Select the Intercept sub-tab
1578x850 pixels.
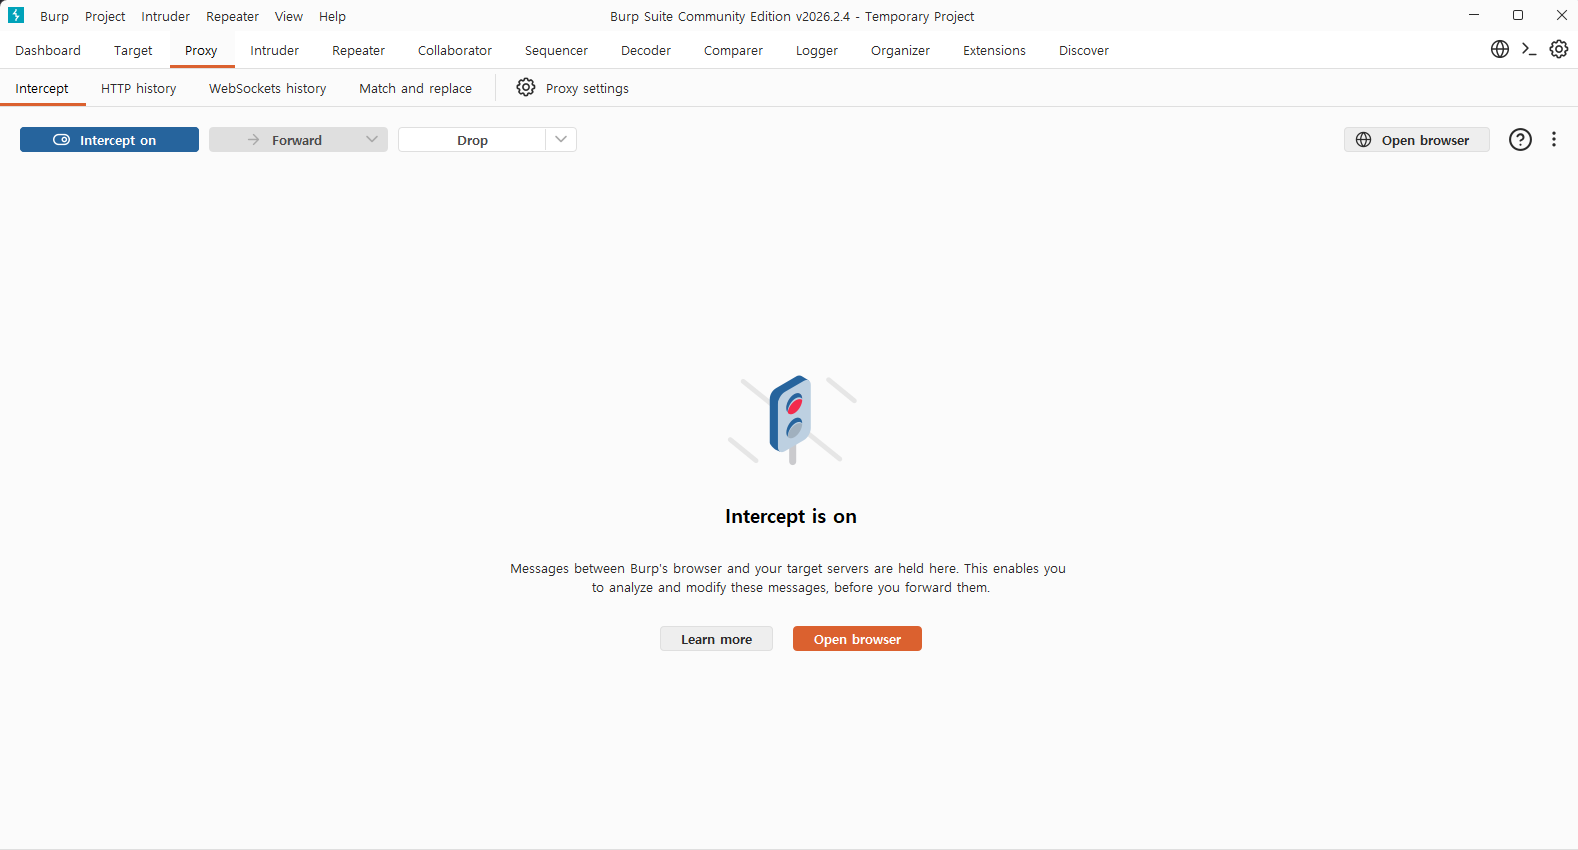[x=42, y=88]
